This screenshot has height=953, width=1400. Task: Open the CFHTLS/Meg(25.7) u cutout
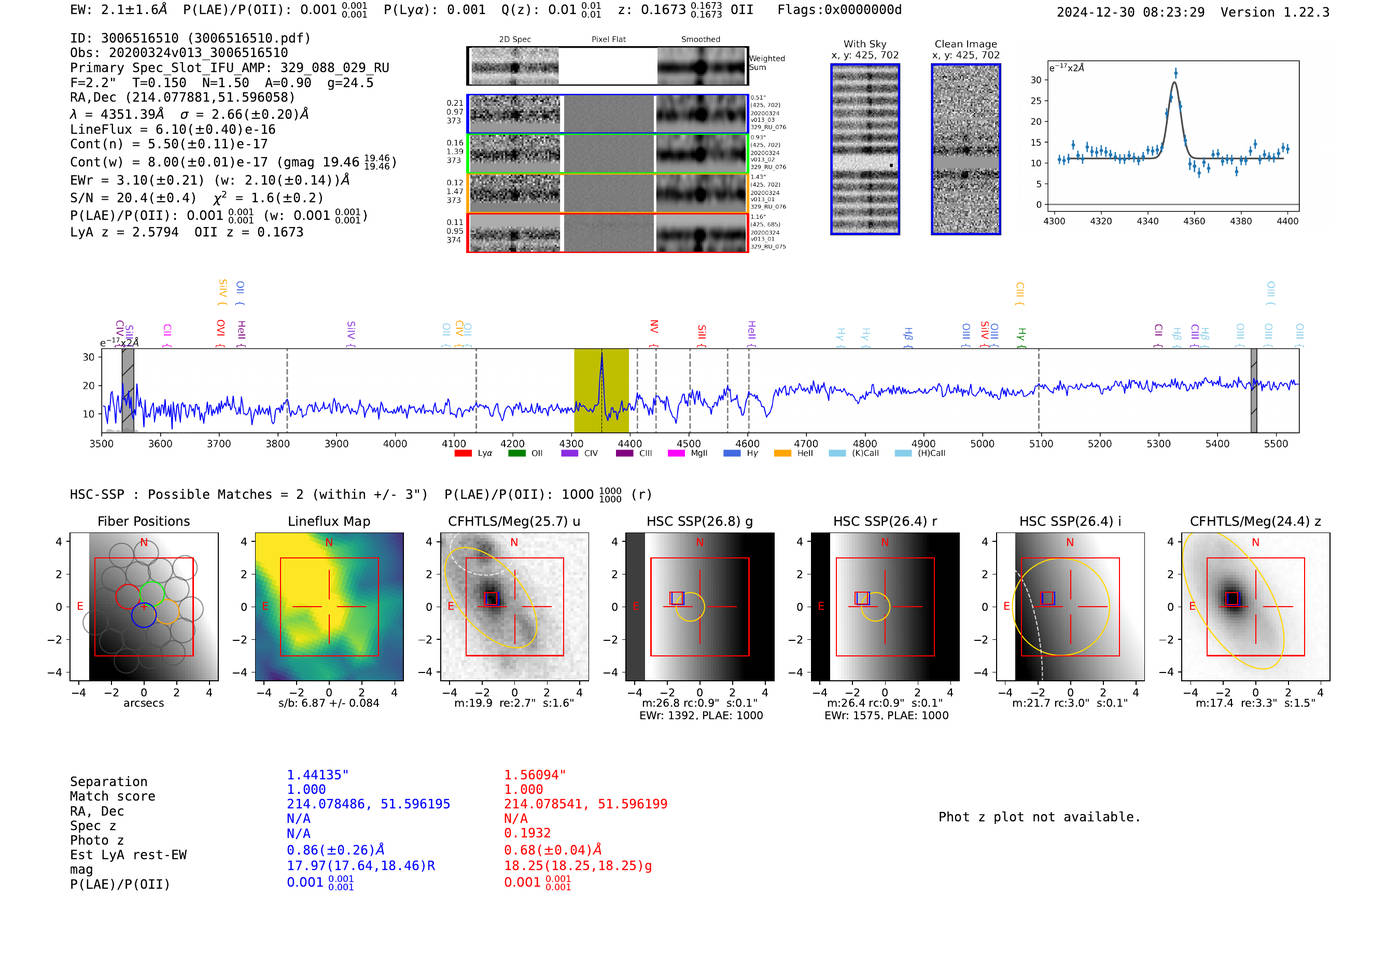514,607
